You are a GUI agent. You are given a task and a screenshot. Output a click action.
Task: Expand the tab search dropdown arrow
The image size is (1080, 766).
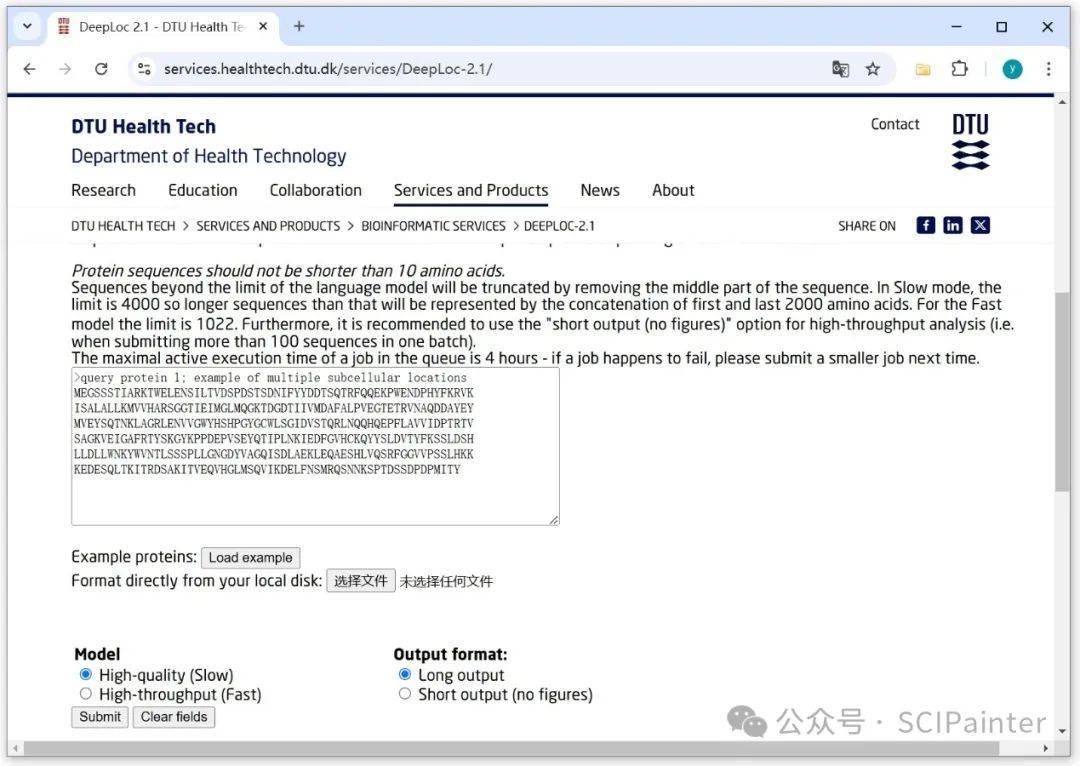click(x=27, y=27)
